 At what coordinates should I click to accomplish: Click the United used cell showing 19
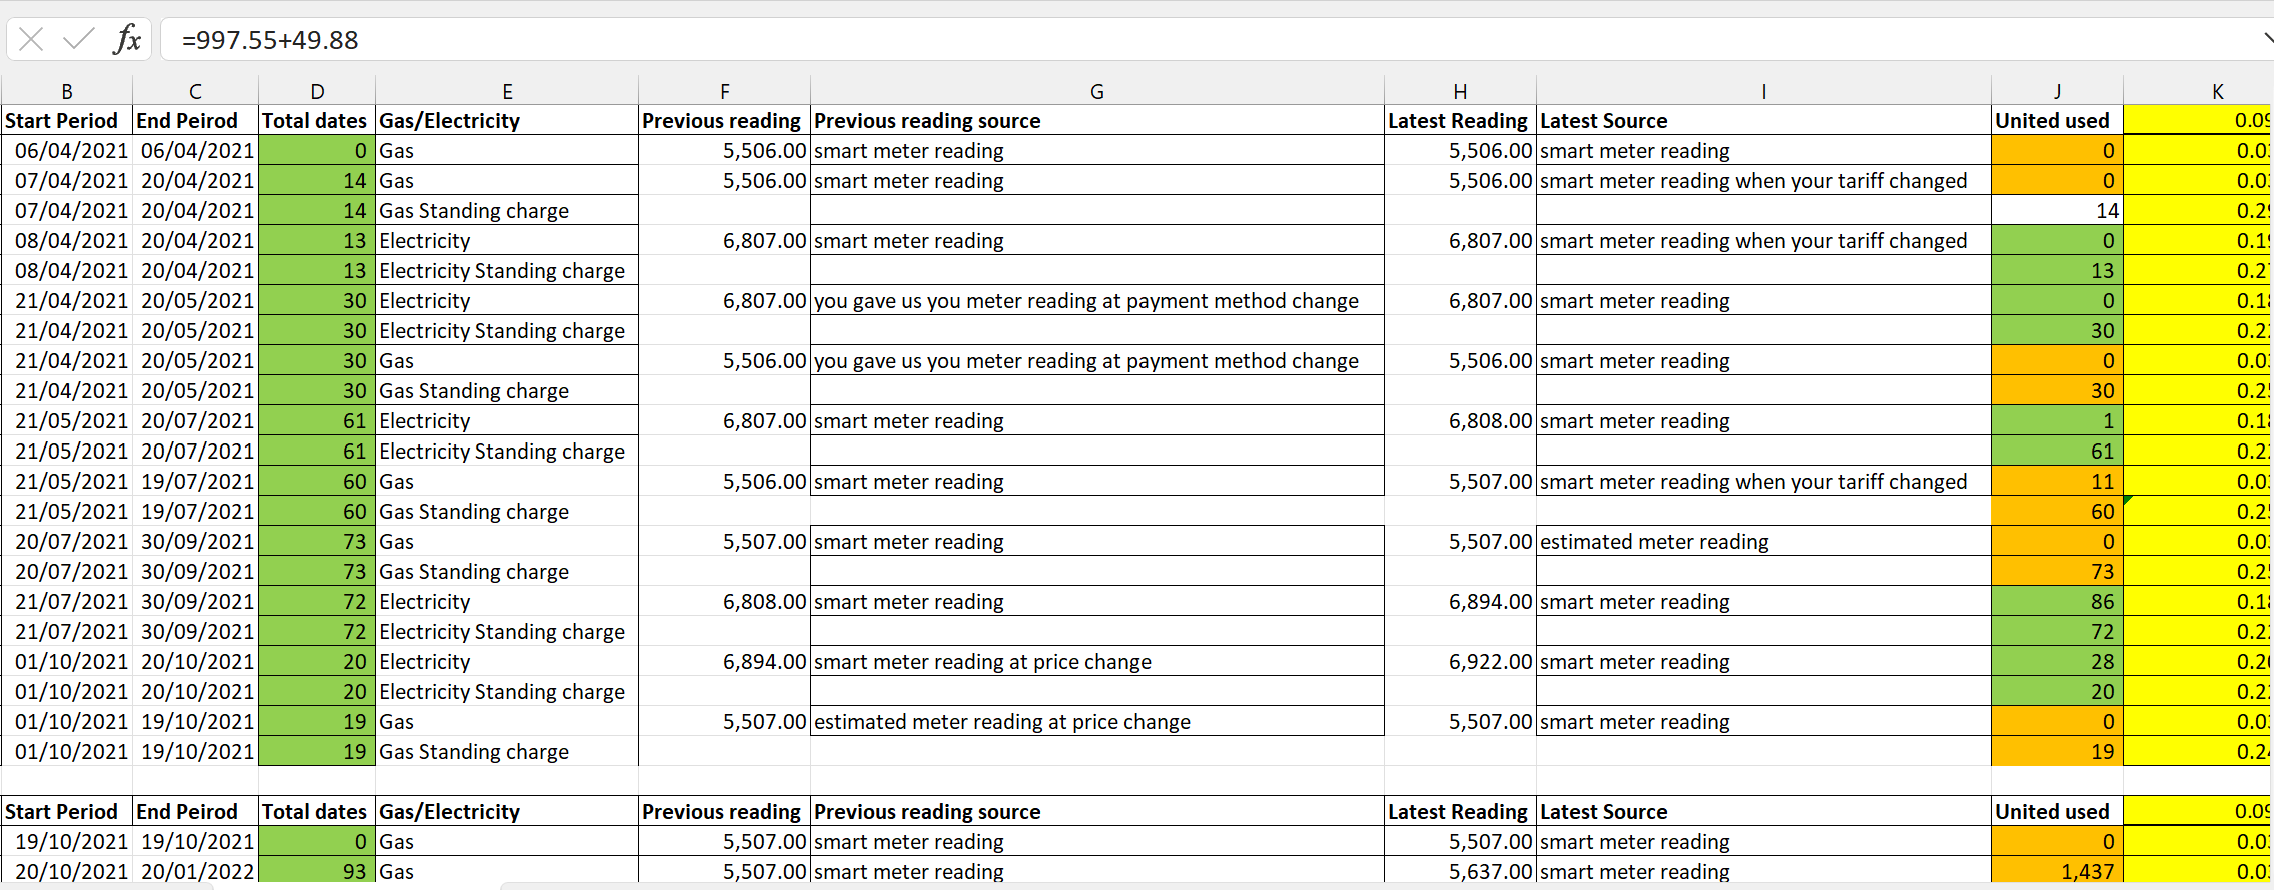tap(2057, 751)
